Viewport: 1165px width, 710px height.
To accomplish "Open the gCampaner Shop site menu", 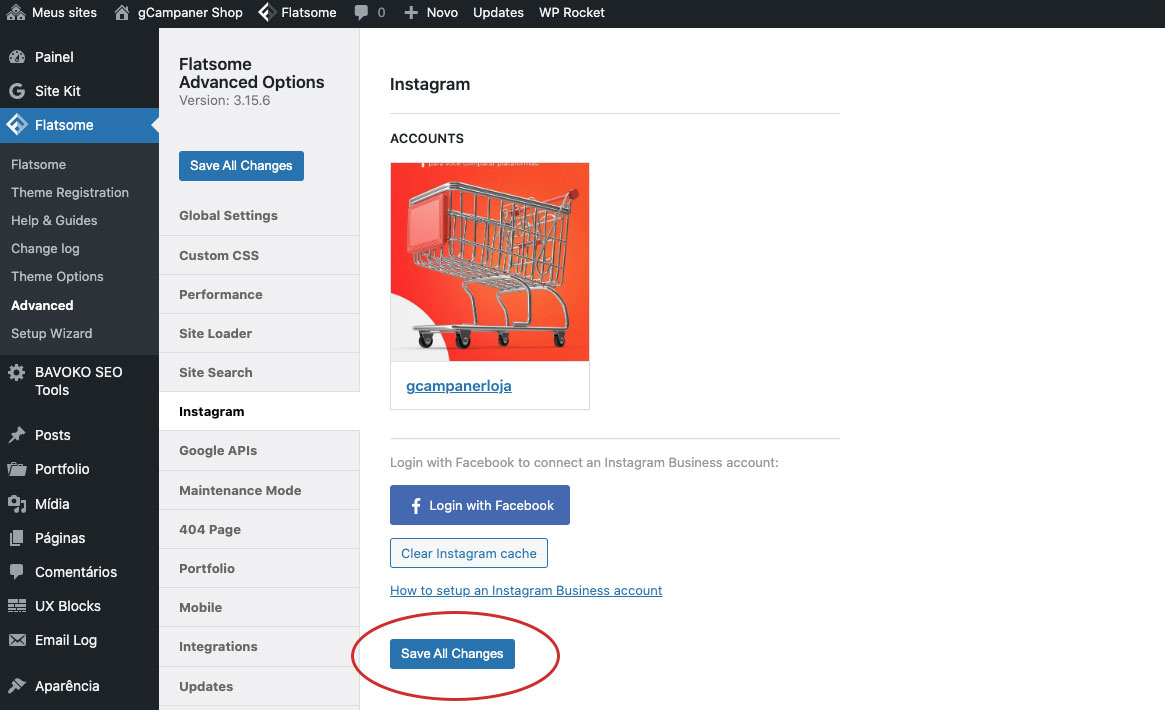I will pyautogui.click(x=179, y=13).
